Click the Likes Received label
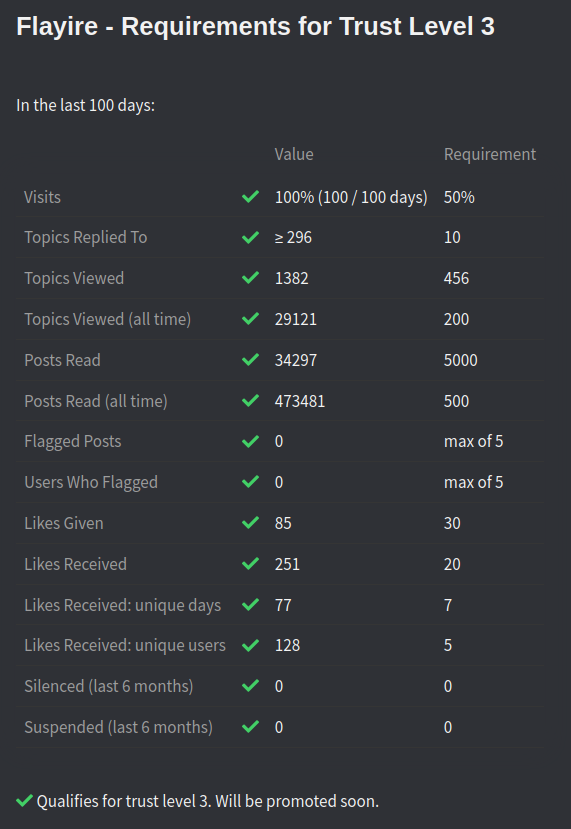 (x=76, y=564)
